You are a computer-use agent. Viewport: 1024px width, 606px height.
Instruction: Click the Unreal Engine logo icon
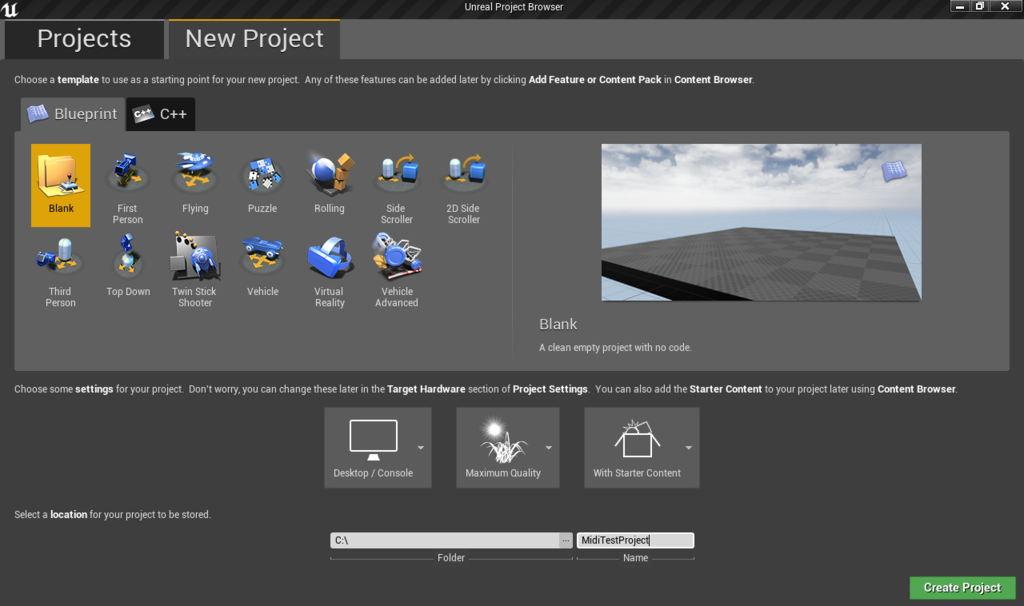point(10,8)
